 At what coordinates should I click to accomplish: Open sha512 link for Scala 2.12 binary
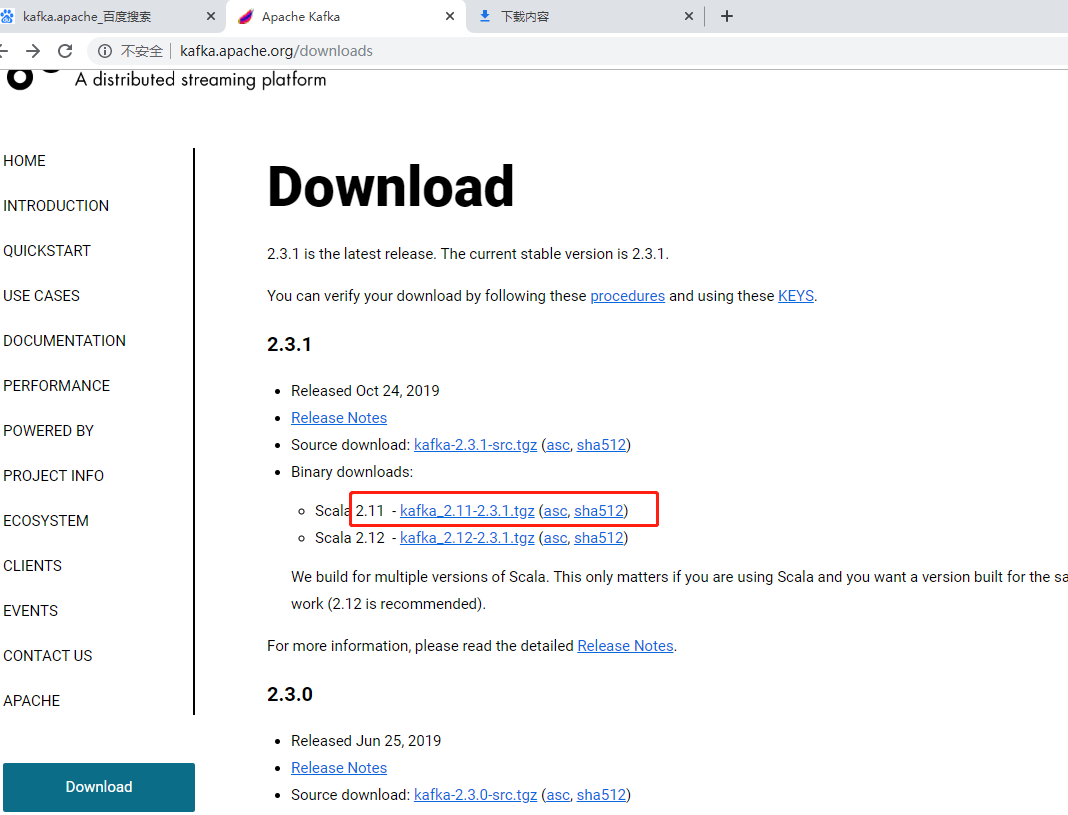pyautogui.click(x=599, y=538)
